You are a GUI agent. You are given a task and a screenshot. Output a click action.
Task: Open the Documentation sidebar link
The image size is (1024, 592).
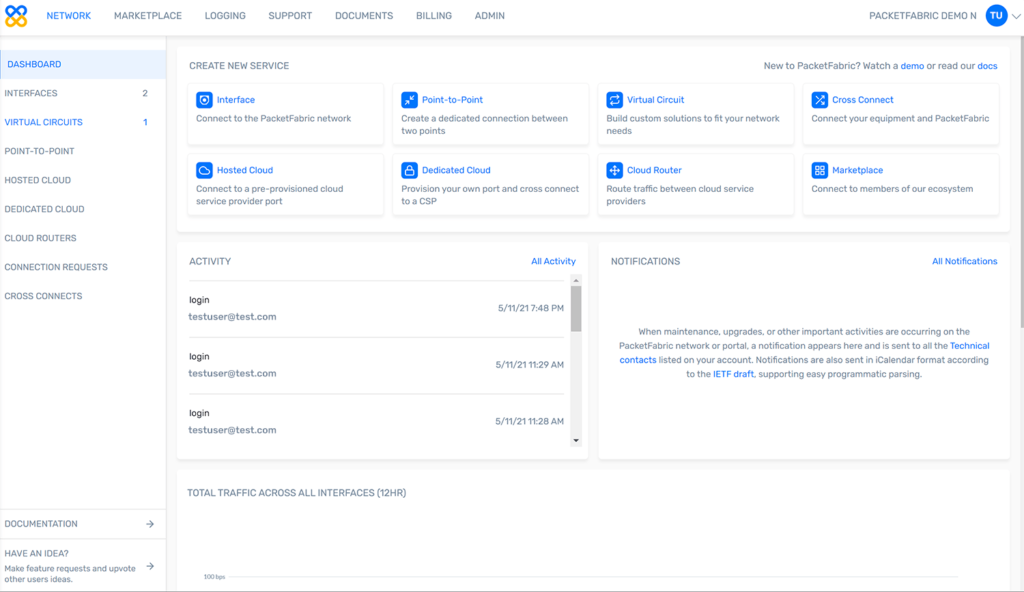(83, 524)
